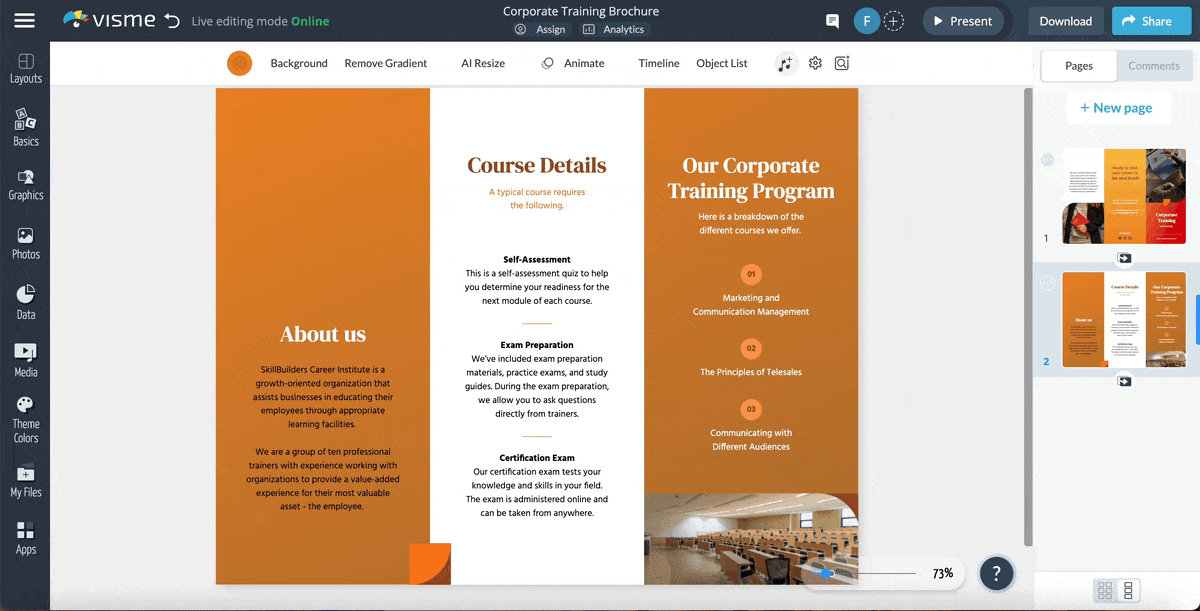Click the background color orange swatch
The image size is (1200, 611).
239,63
